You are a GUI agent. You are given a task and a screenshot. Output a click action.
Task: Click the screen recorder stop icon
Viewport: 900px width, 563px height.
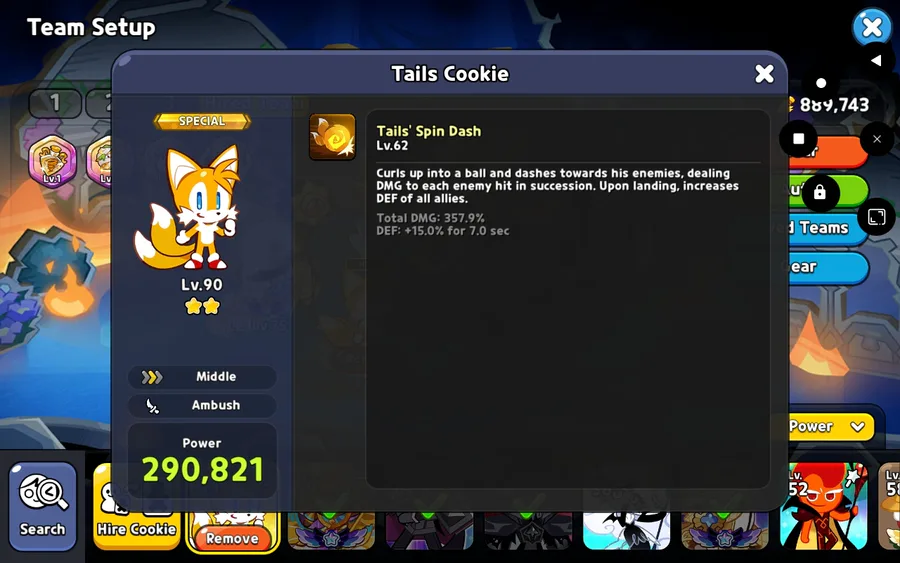[x=798, y=138]
